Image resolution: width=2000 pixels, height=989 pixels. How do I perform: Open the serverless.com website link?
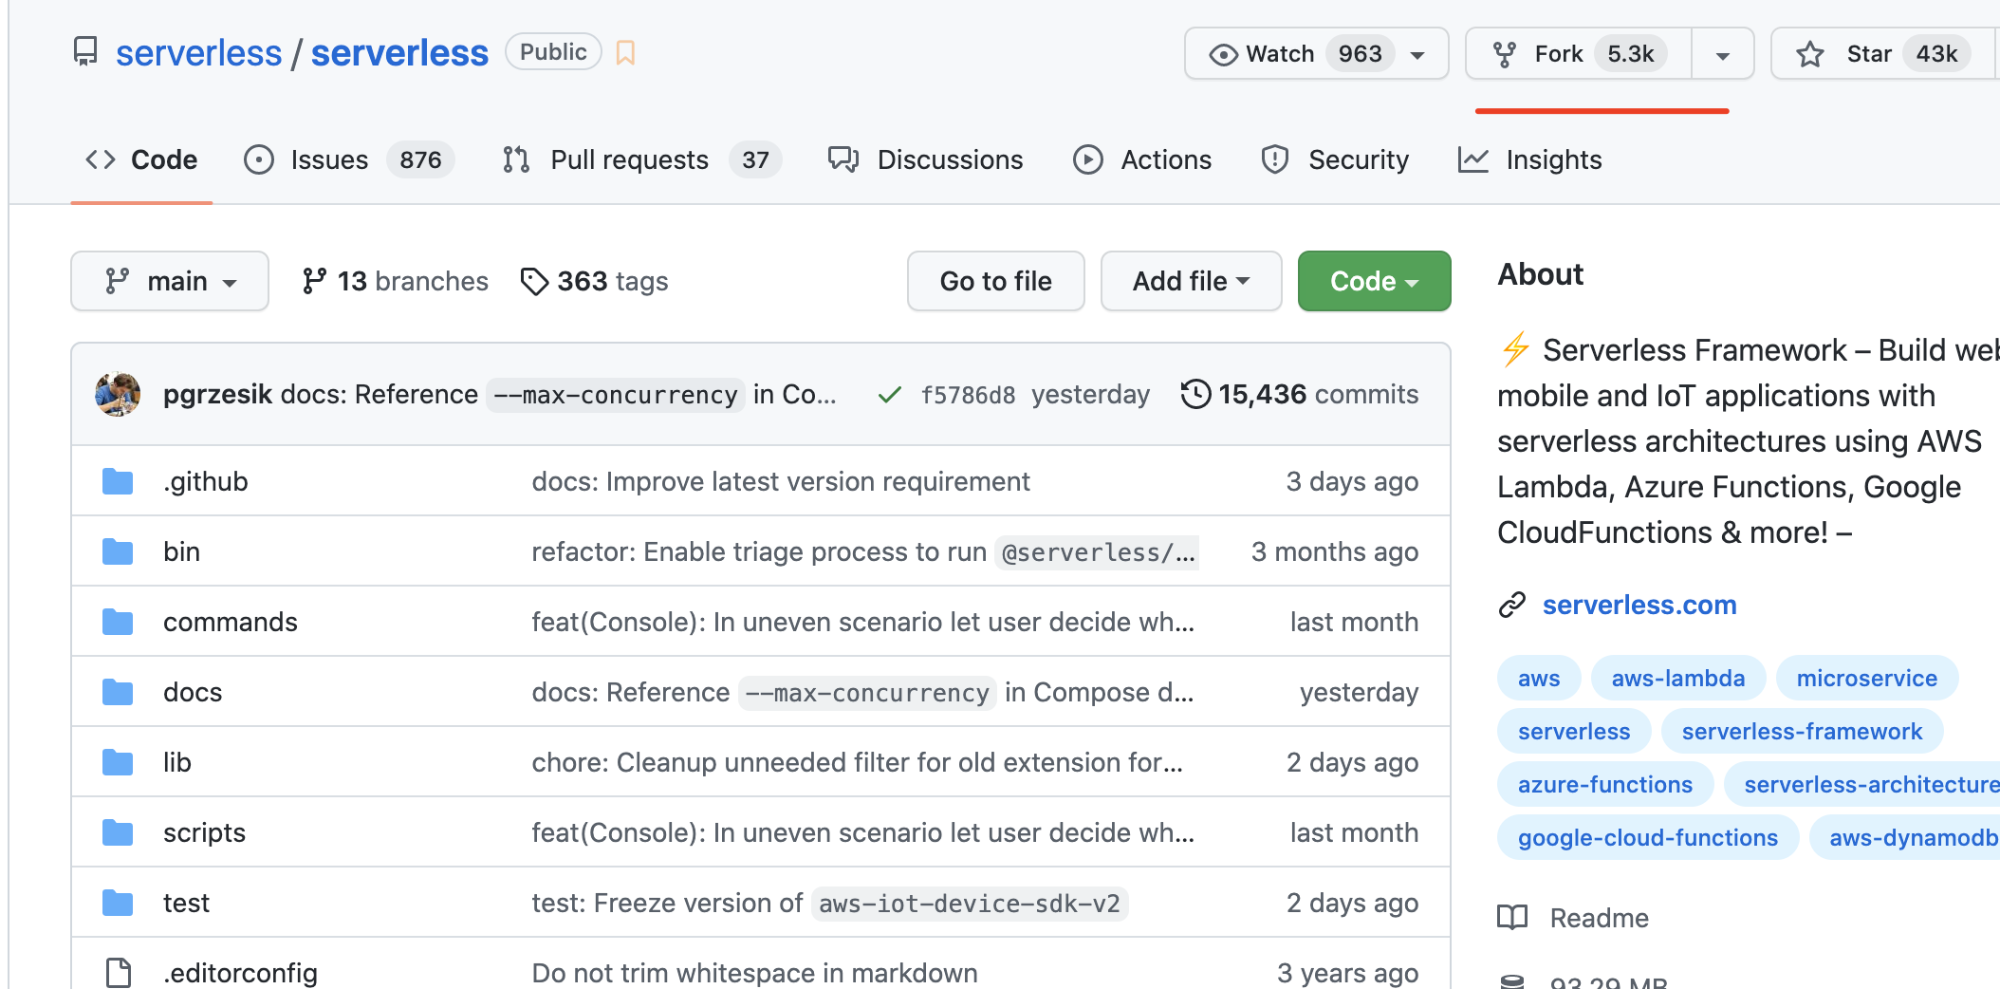[x=1639, y=605]
